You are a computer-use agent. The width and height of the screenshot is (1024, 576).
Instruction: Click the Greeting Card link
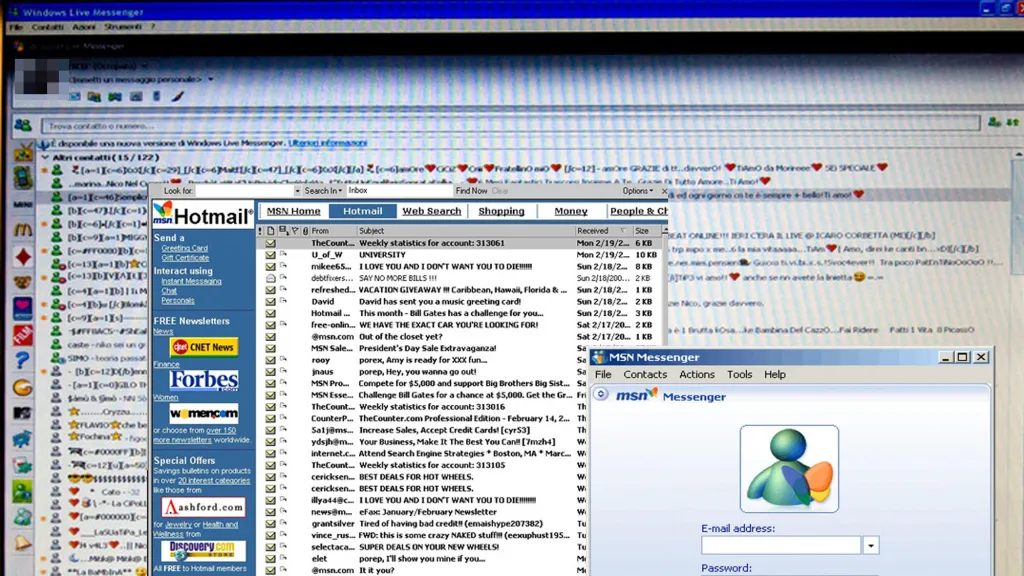[184, 249]
